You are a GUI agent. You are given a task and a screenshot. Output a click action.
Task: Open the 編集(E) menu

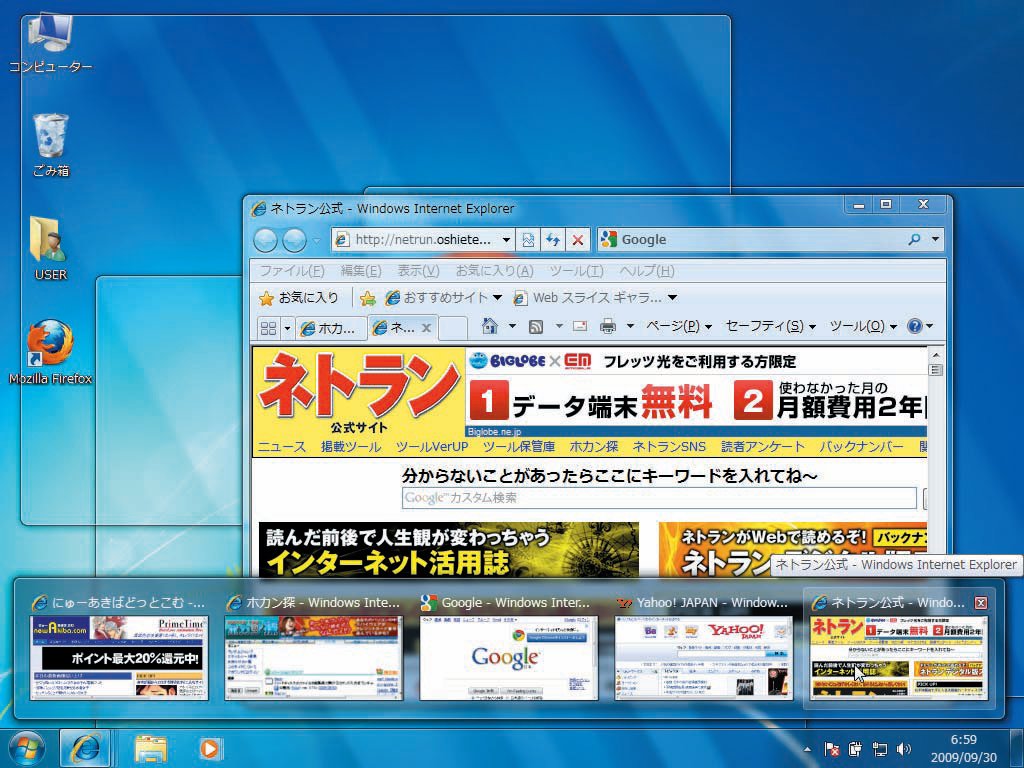[360, 270]
